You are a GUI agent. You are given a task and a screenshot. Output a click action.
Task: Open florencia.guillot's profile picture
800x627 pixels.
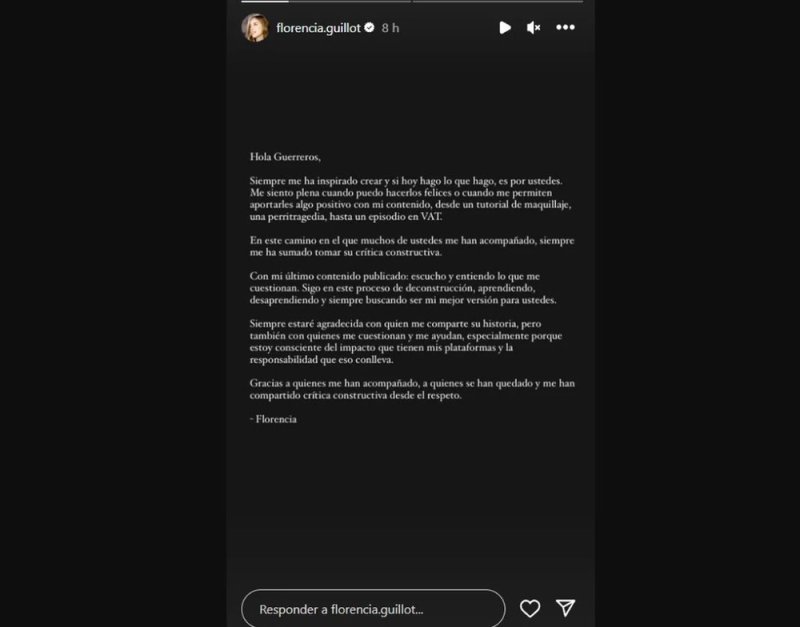(x=255, y=28)
